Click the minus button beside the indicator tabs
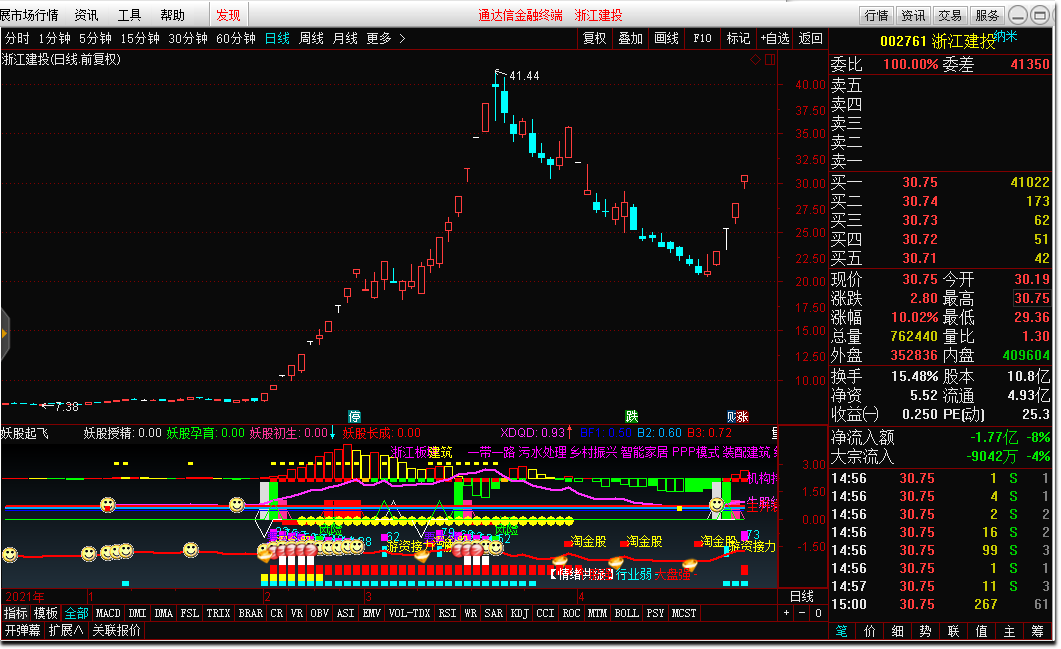 [802, 613]
